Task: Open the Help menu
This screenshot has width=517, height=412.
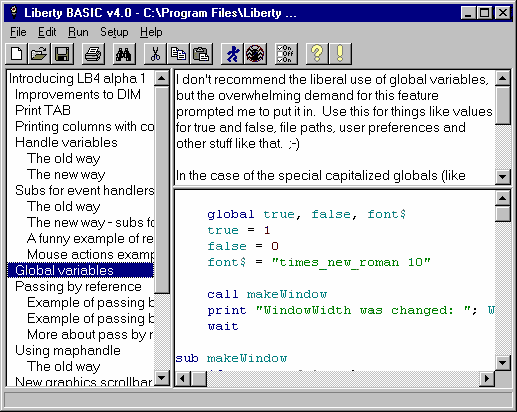Action: [x=151, y=32]
